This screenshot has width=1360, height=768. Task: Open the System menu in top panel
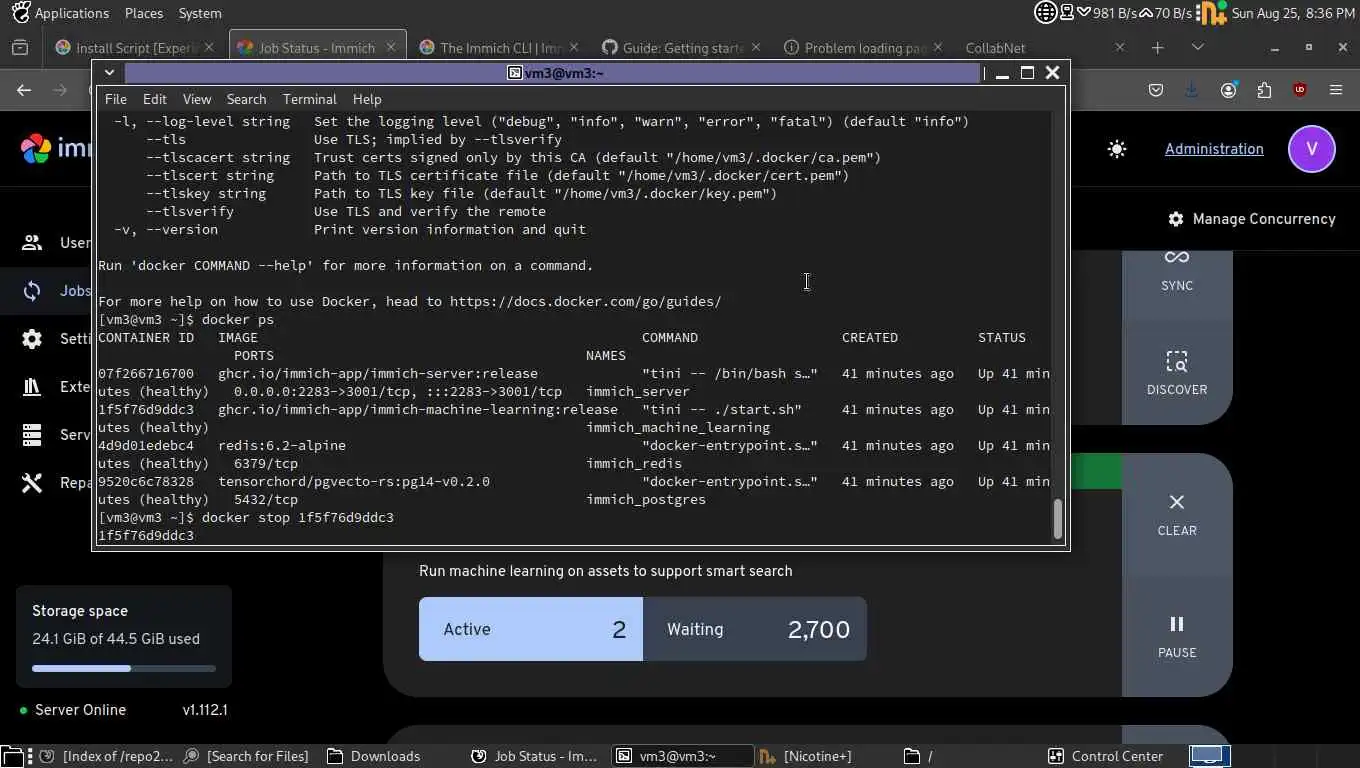200,13
